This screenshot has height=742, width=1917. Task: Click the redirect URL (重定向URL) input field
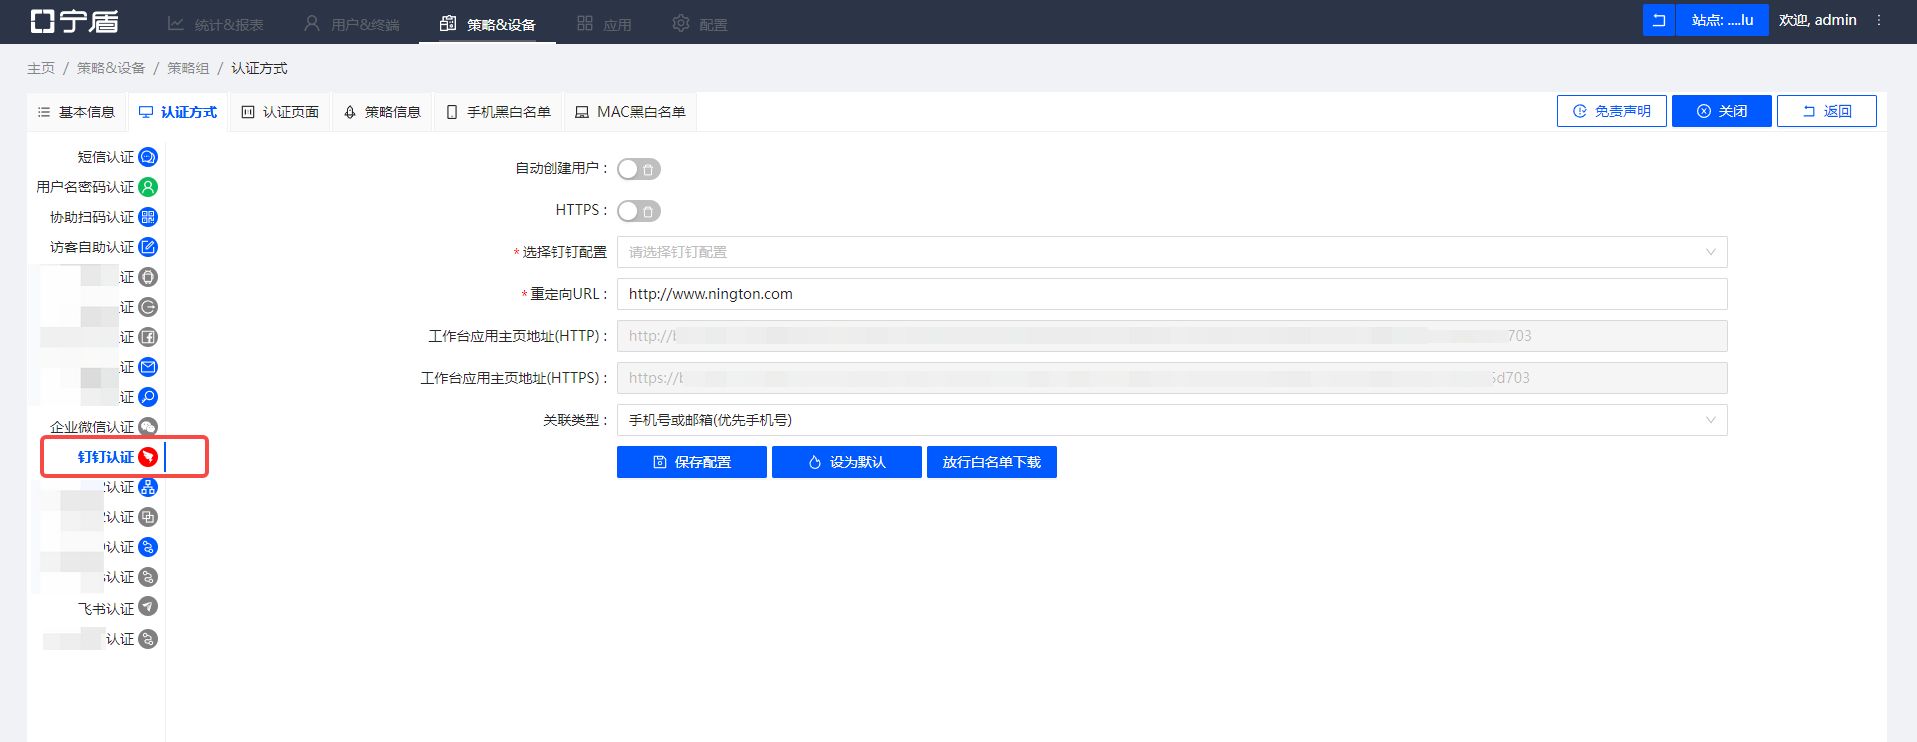coord(1171,294)
